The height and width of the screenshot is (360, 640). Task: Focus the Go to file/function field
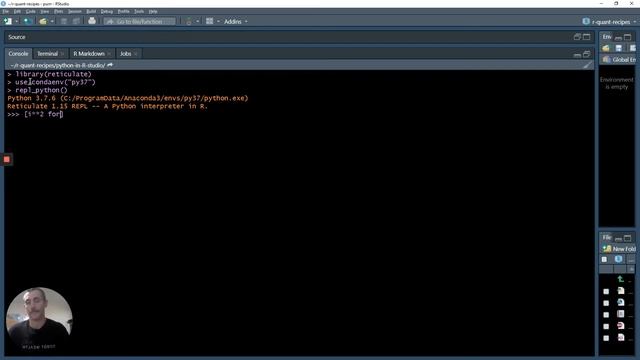click(140, 21)
